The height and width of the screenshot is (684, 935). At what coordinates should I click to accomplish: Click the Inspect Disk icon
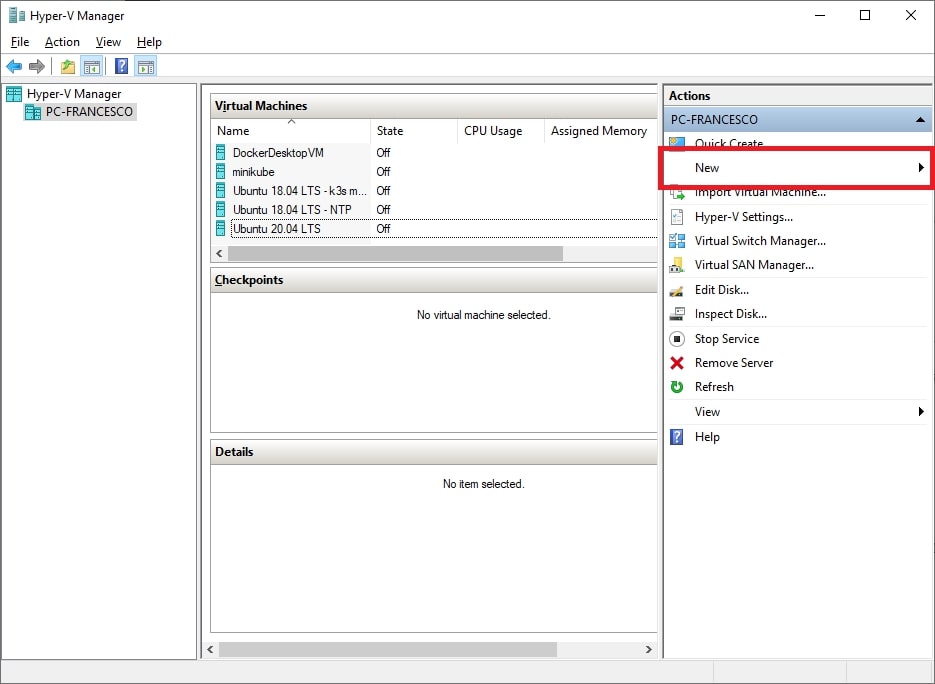coord(677,314)
